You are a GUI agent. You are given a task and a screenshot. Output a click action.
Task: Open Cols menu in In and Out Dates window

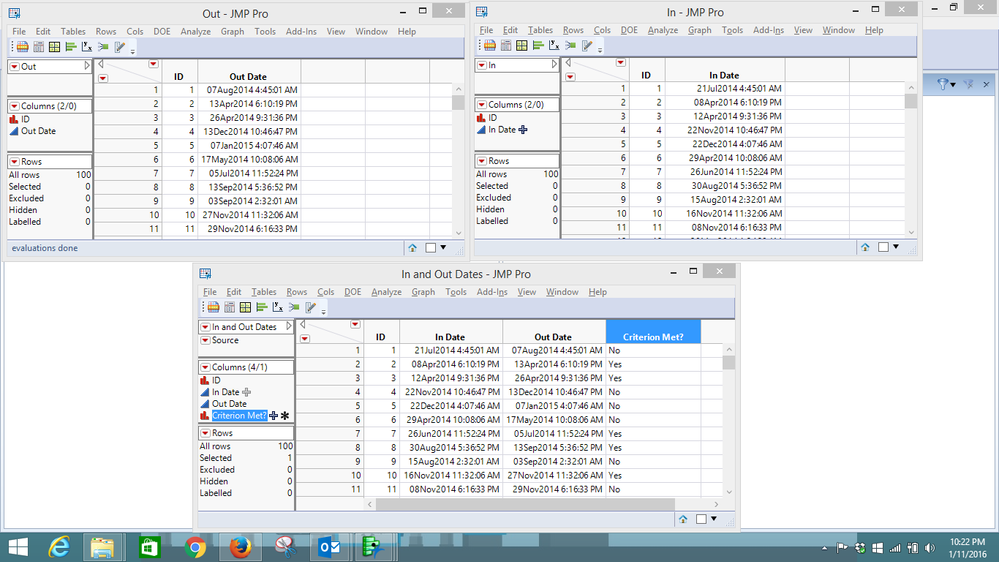(x=326, y=292)
